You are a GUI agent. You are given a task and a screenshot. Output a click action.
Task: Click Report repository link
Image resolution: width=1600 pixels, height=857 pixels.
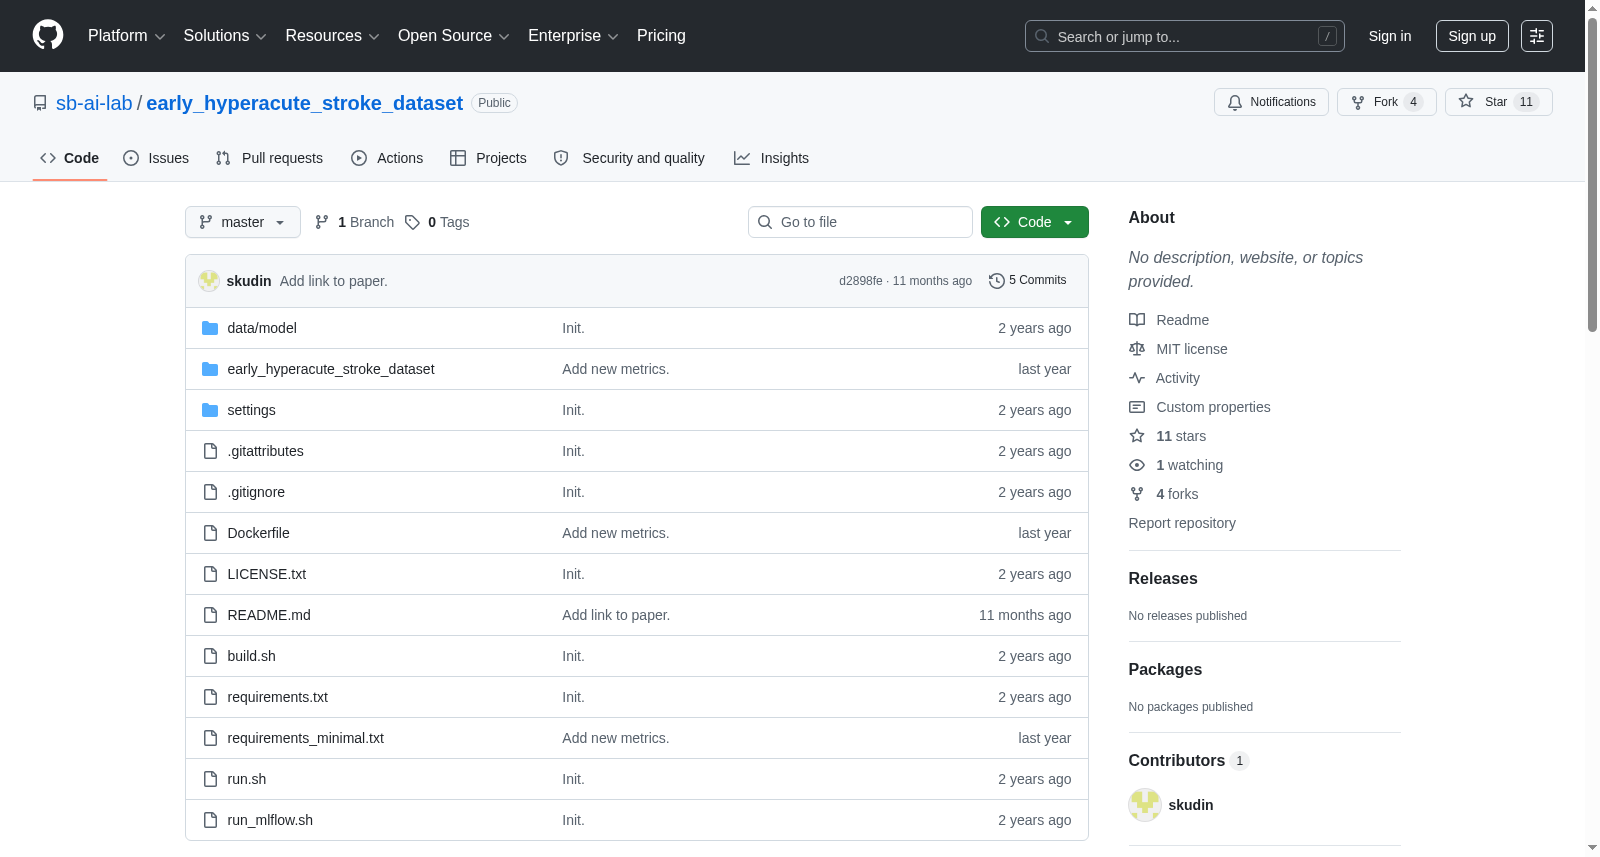coord(1182,523)
